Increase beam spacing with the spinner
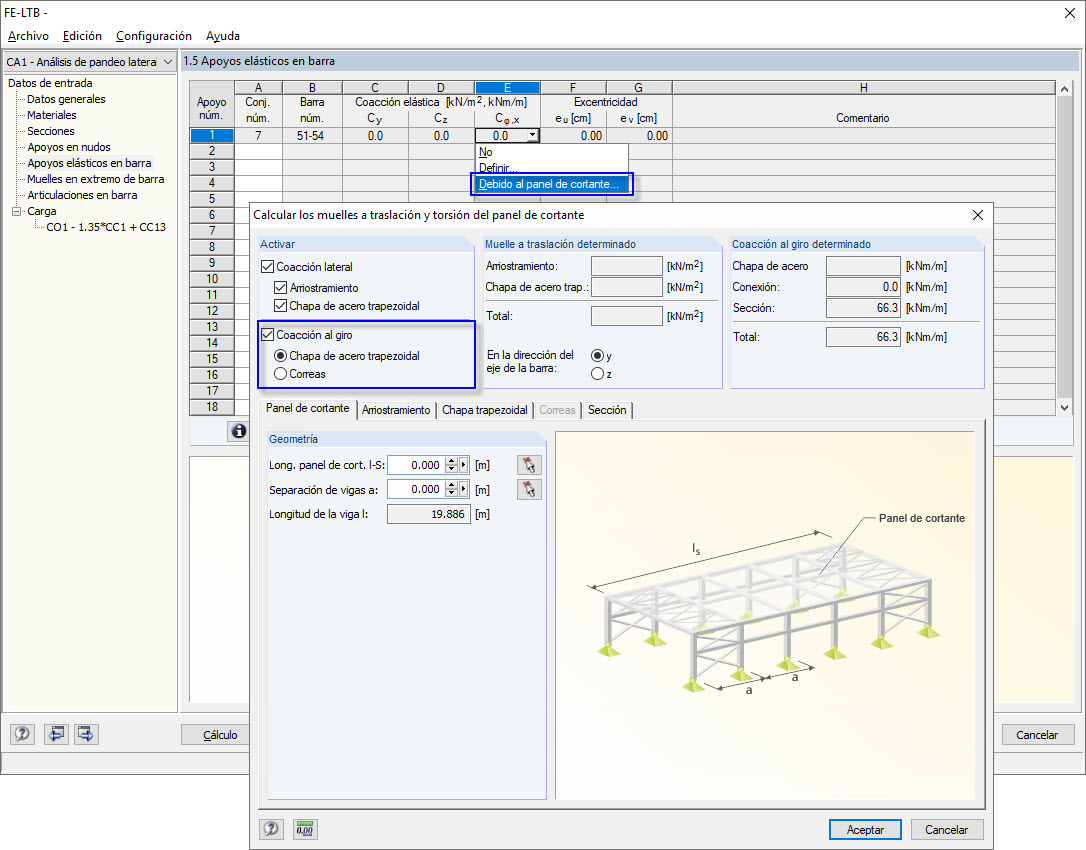 pos(452,486)
